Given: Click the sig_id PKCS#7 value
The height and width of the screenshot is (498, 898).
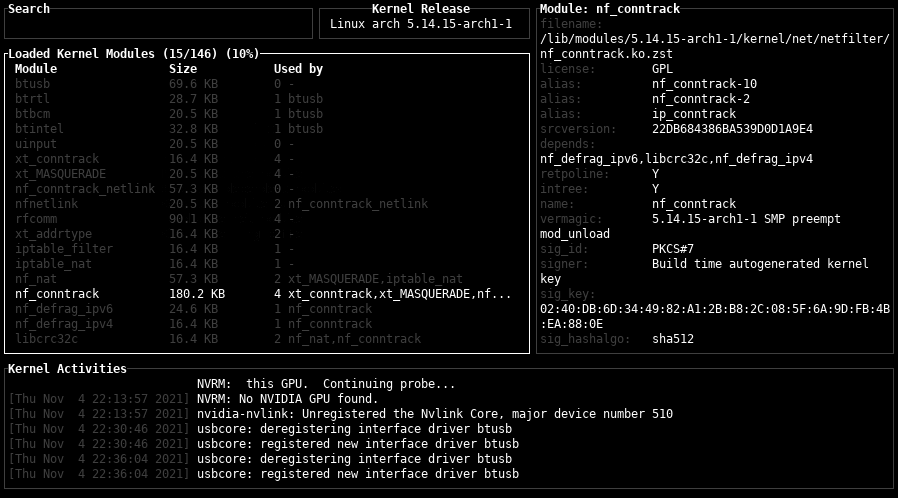Looking at the screenshot, I should [673, 248].
